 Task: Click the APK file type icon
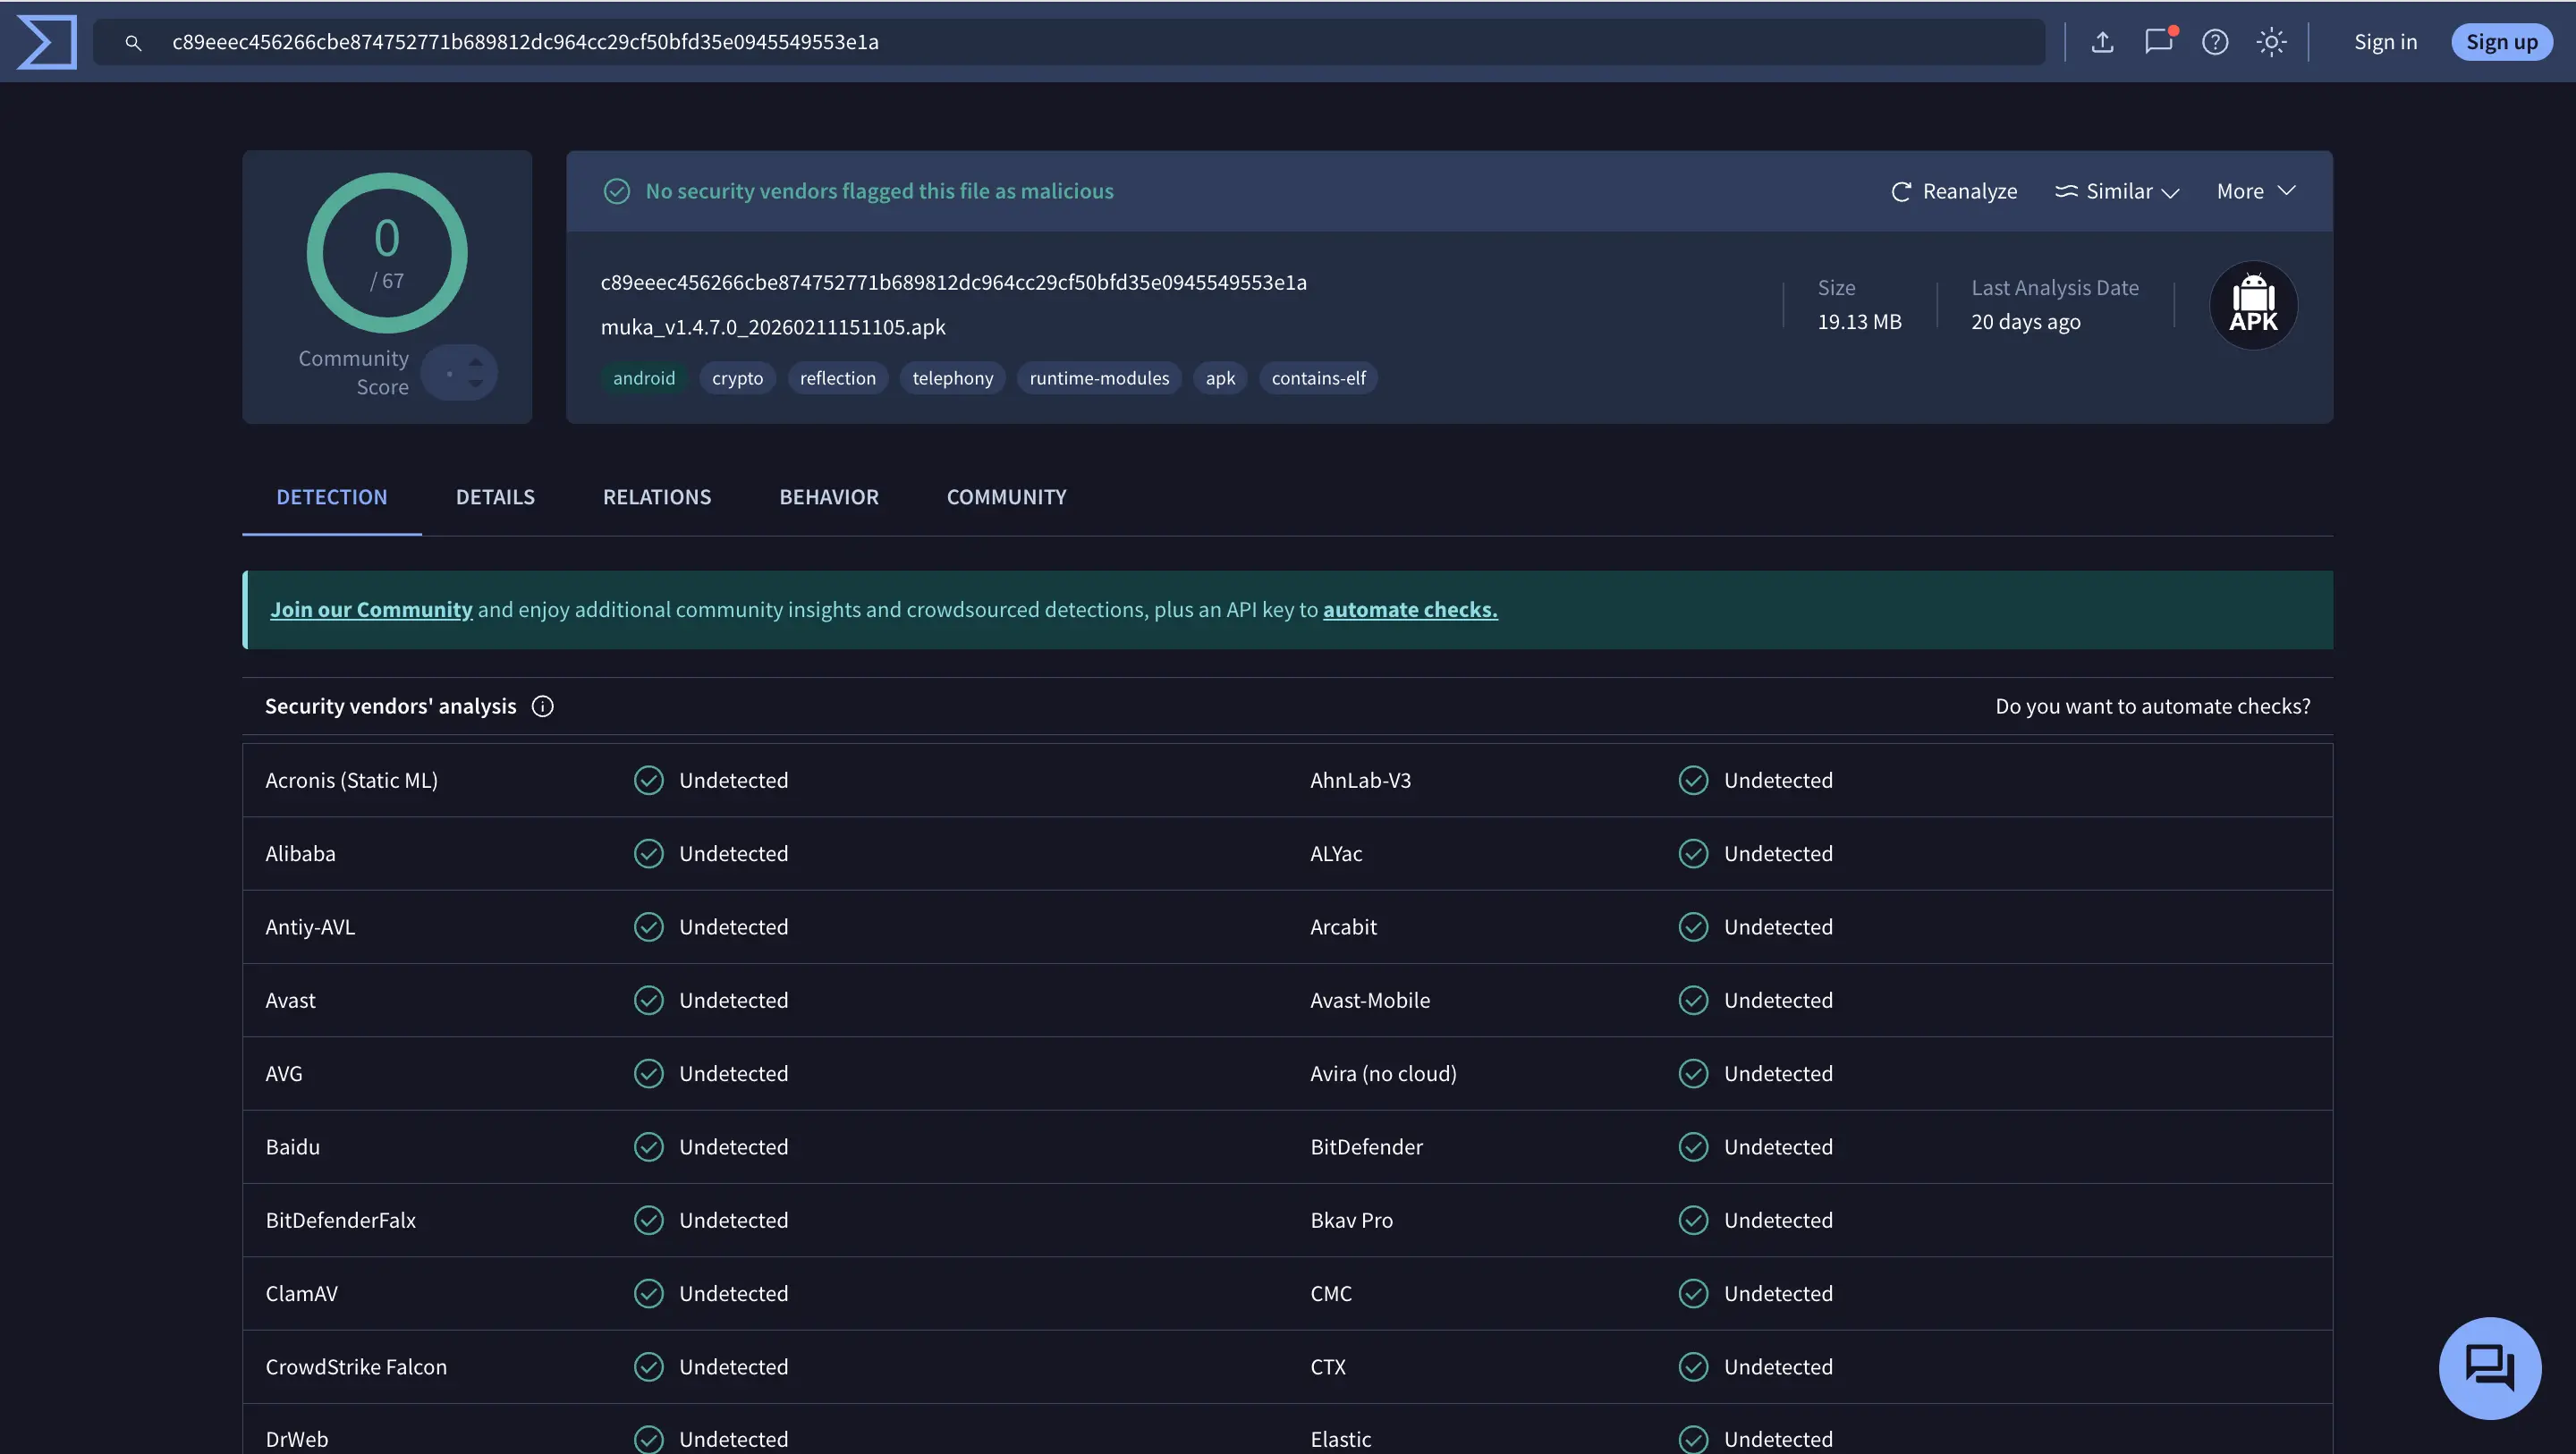coord(2253,304)
